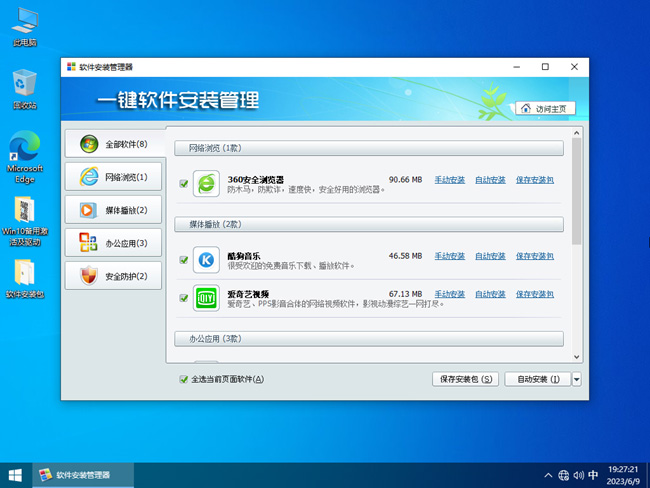
Task: Click 保存安装包 for 爱奇艺视频
Action: 535,294
